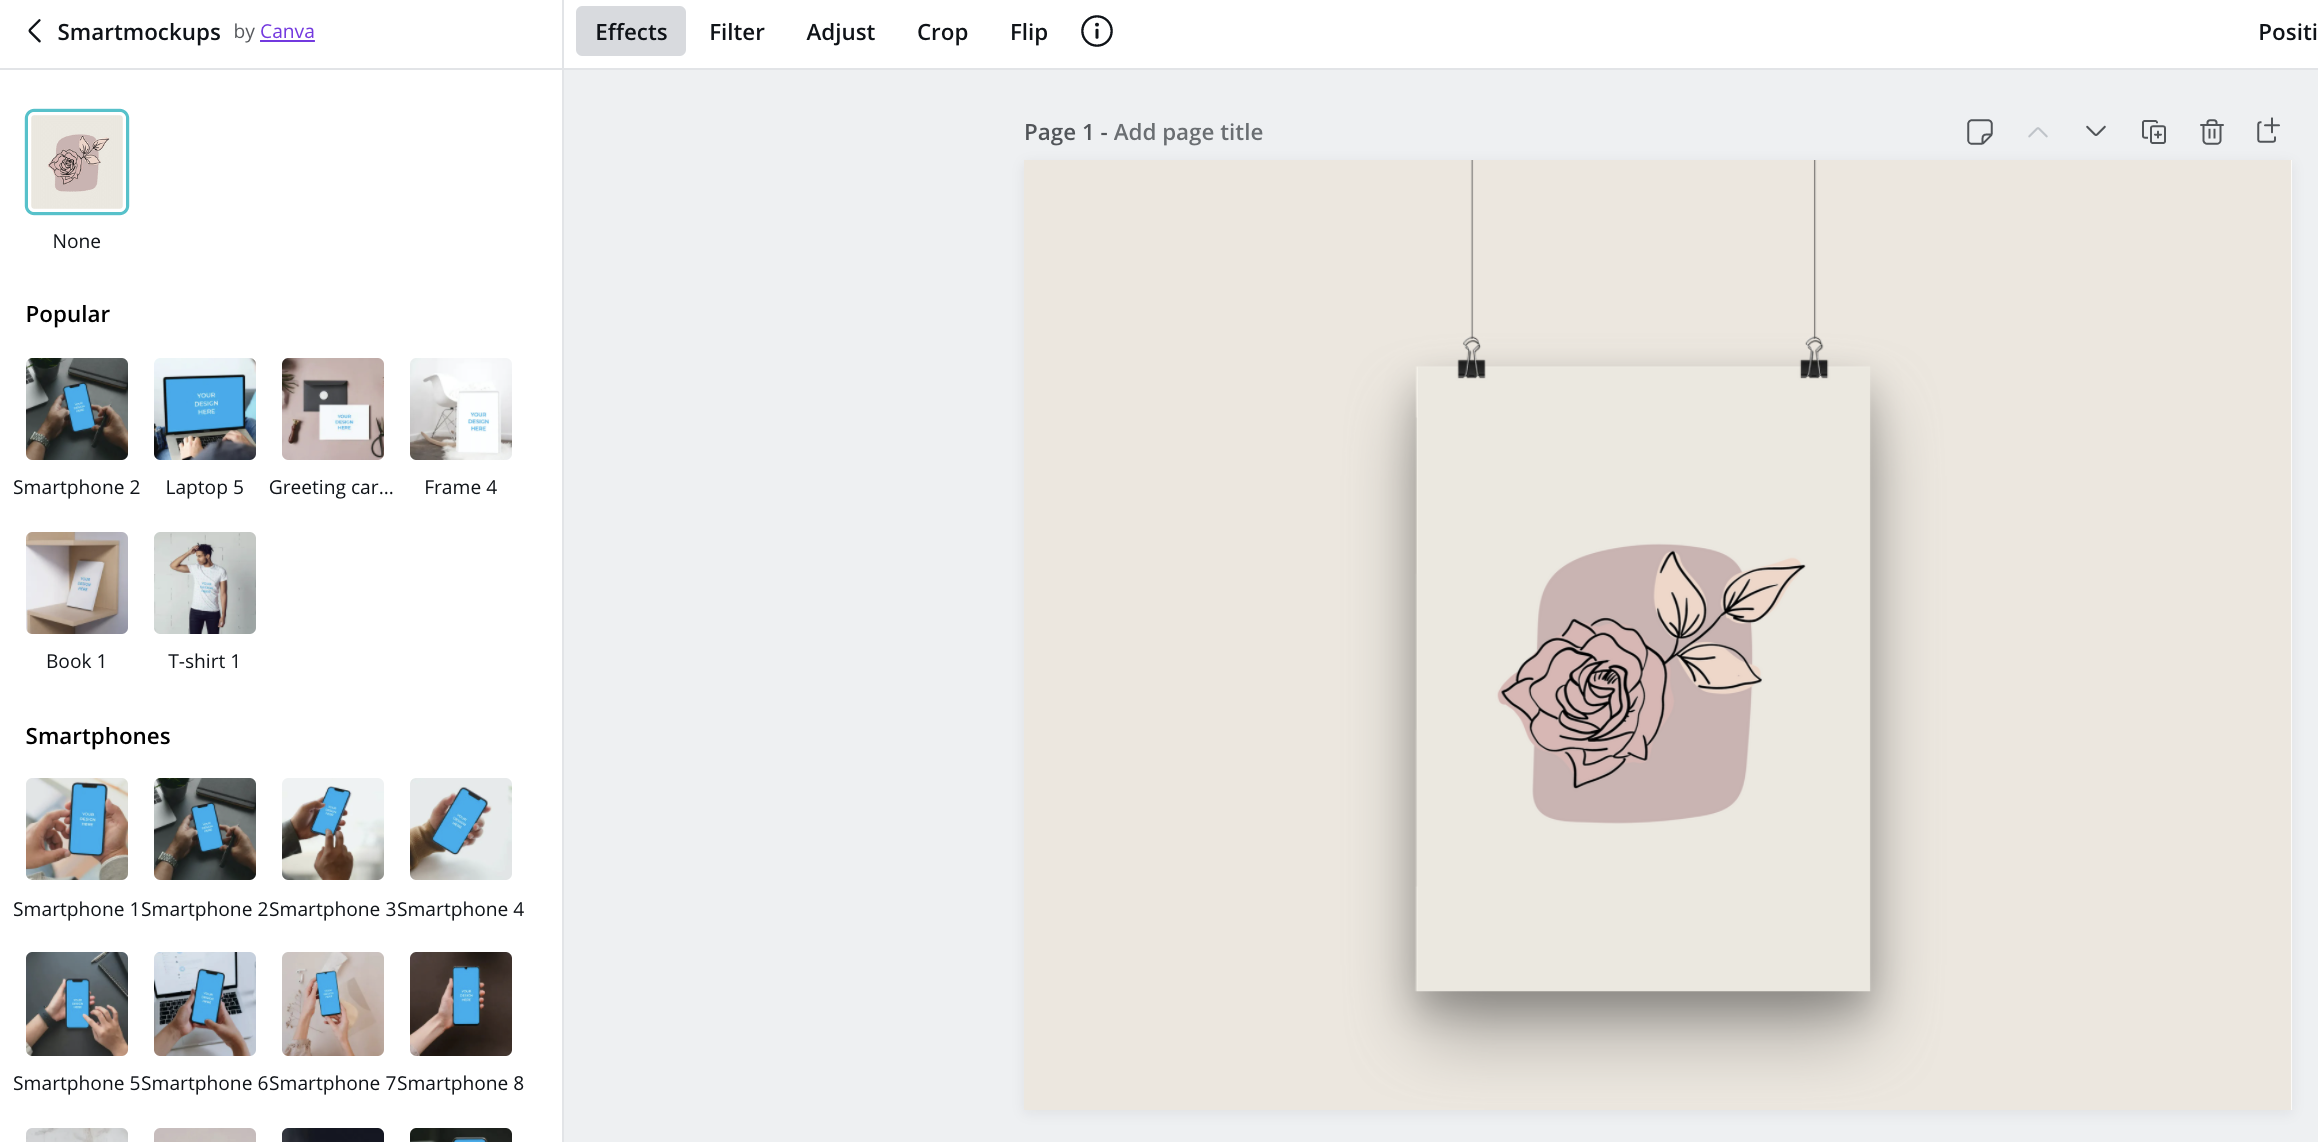
Task: Delete page with trash icon
Action: [x=2211, y=132]
